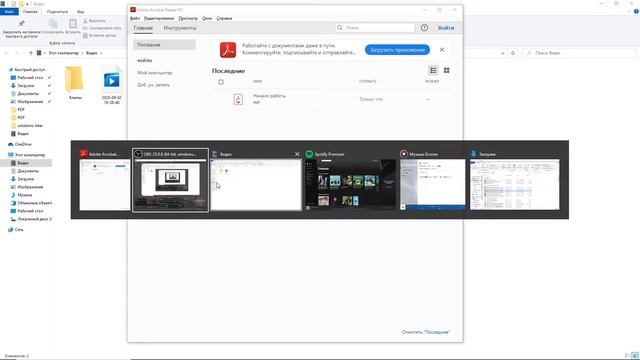Select OneDrive in the navigation pane
Screen dimensions: 640x360
pyautogui.click(x=20, y=144)
